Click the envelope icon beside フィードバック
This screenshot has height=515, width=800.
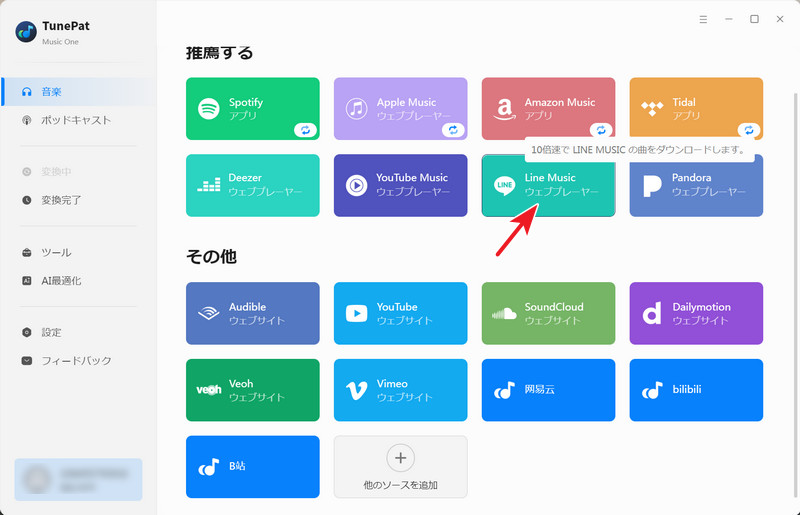(x=27, y=361)
